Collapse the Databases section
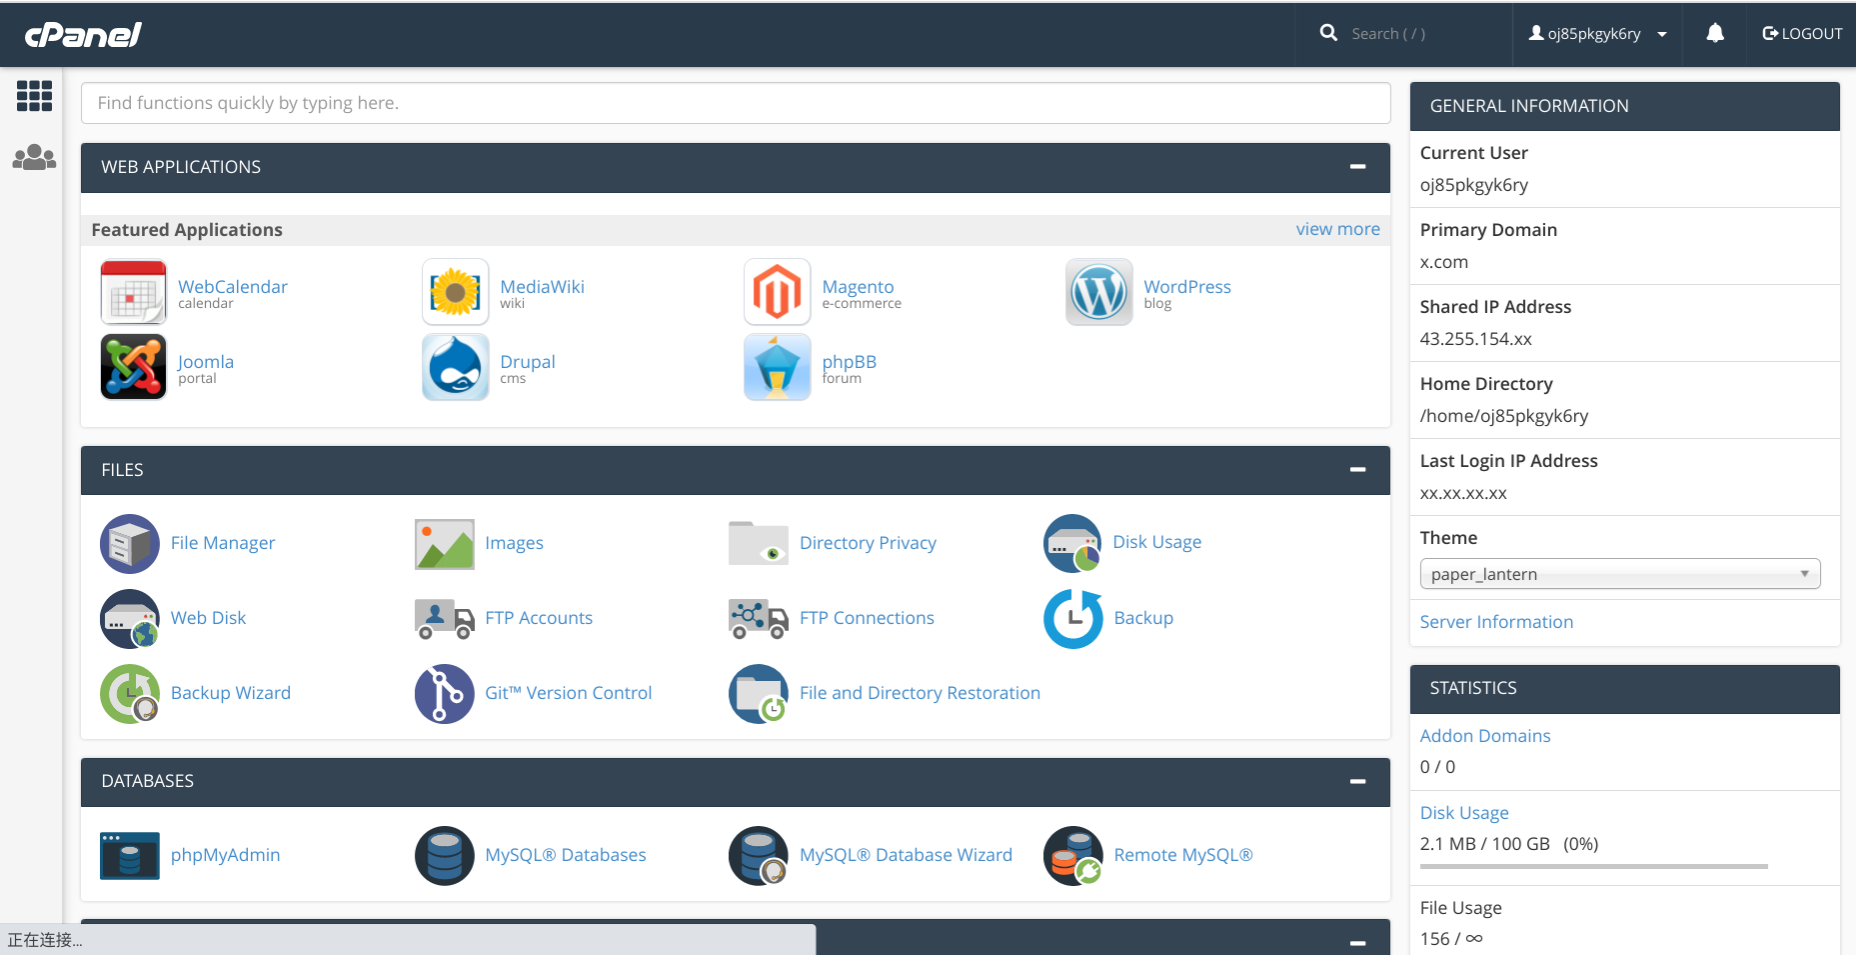1856x955 pixels. pos(1357,781)
